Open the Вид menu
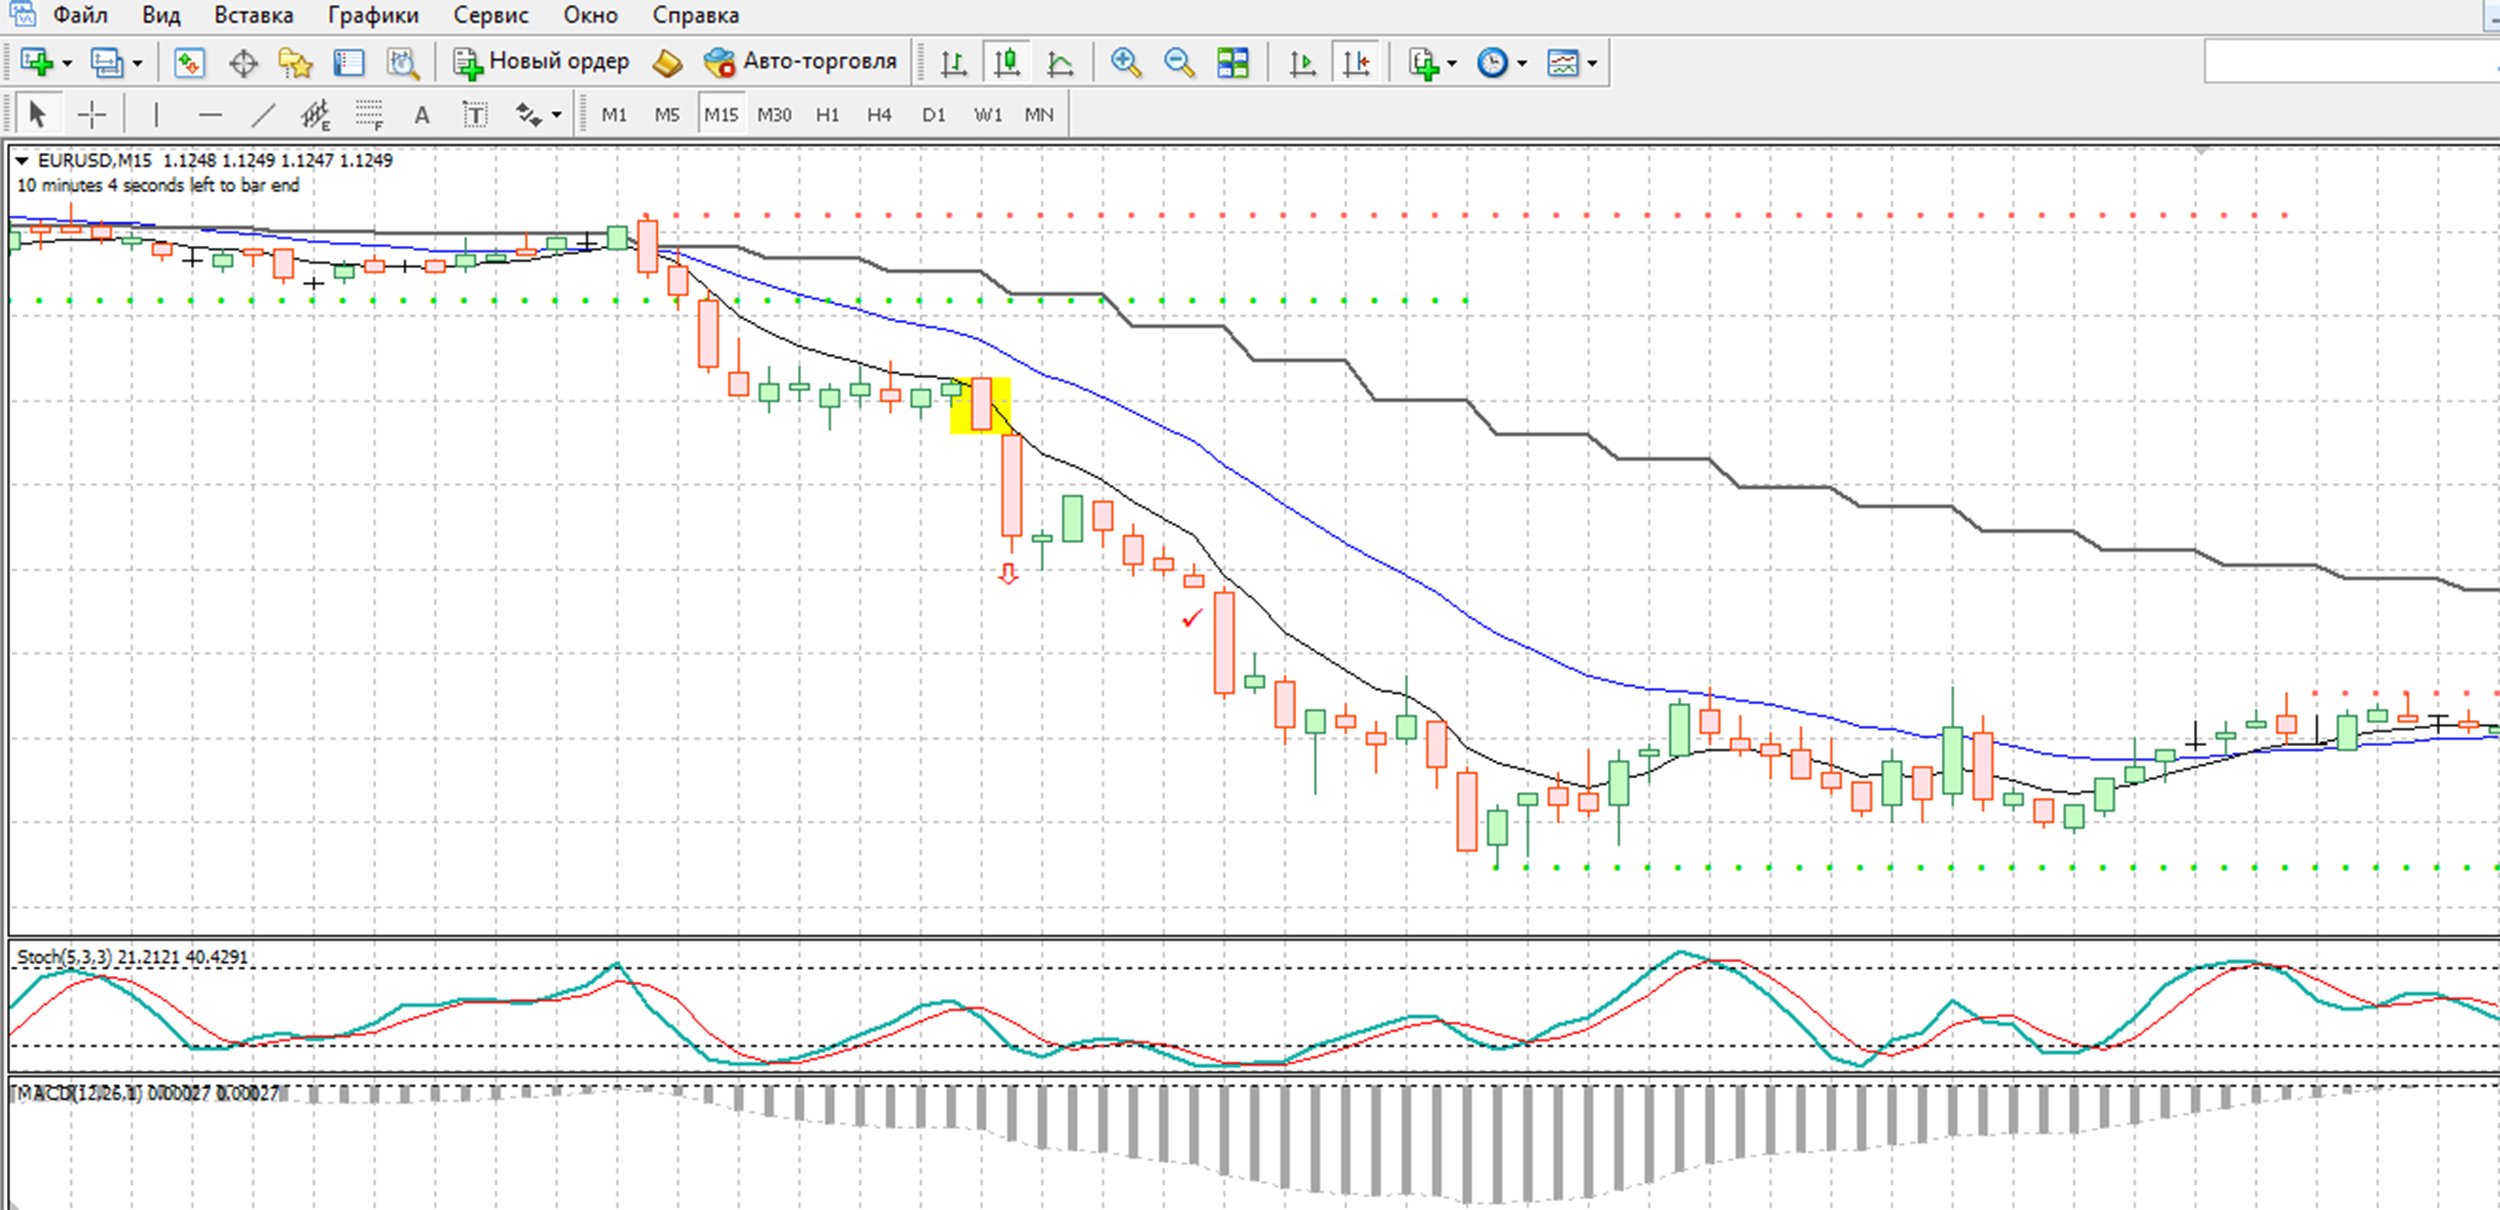This screenshot has height=1210, width=2500. pos(161,15)
